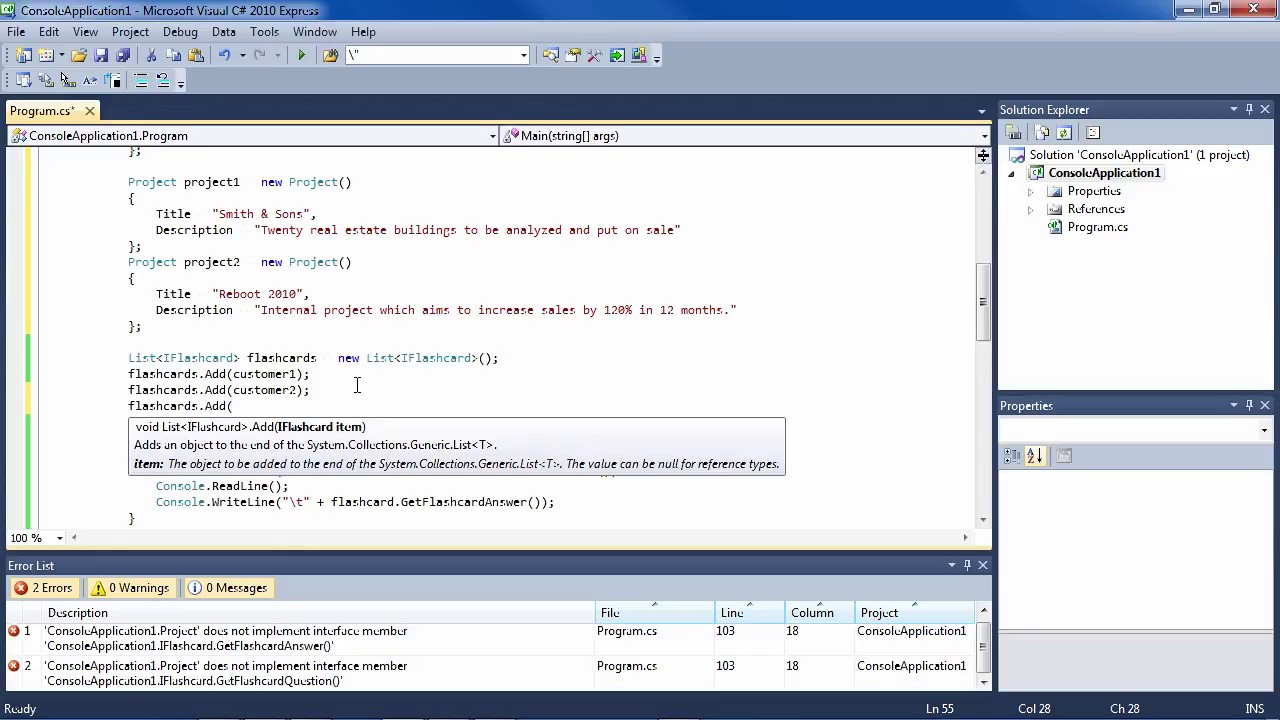Open the ConsoleApplication1.Program class dropdown
Viewport: 1280px width, 720px height.
[492, 136]
